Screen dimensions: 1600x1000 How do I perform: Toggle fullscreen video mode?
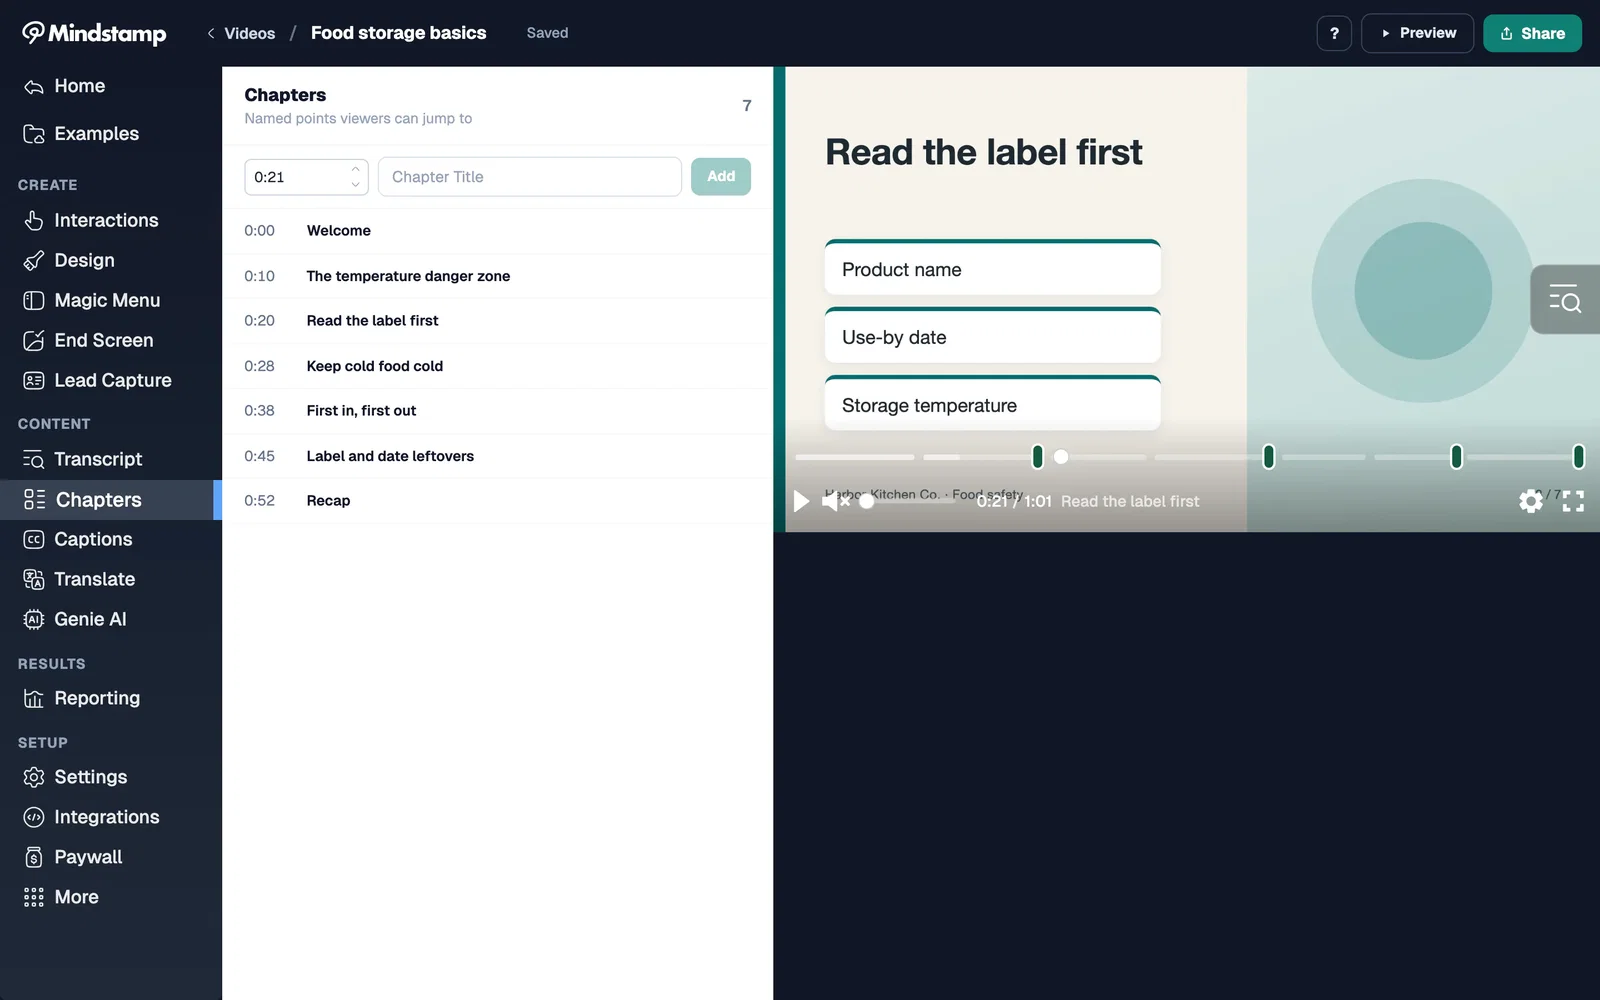1573,501
